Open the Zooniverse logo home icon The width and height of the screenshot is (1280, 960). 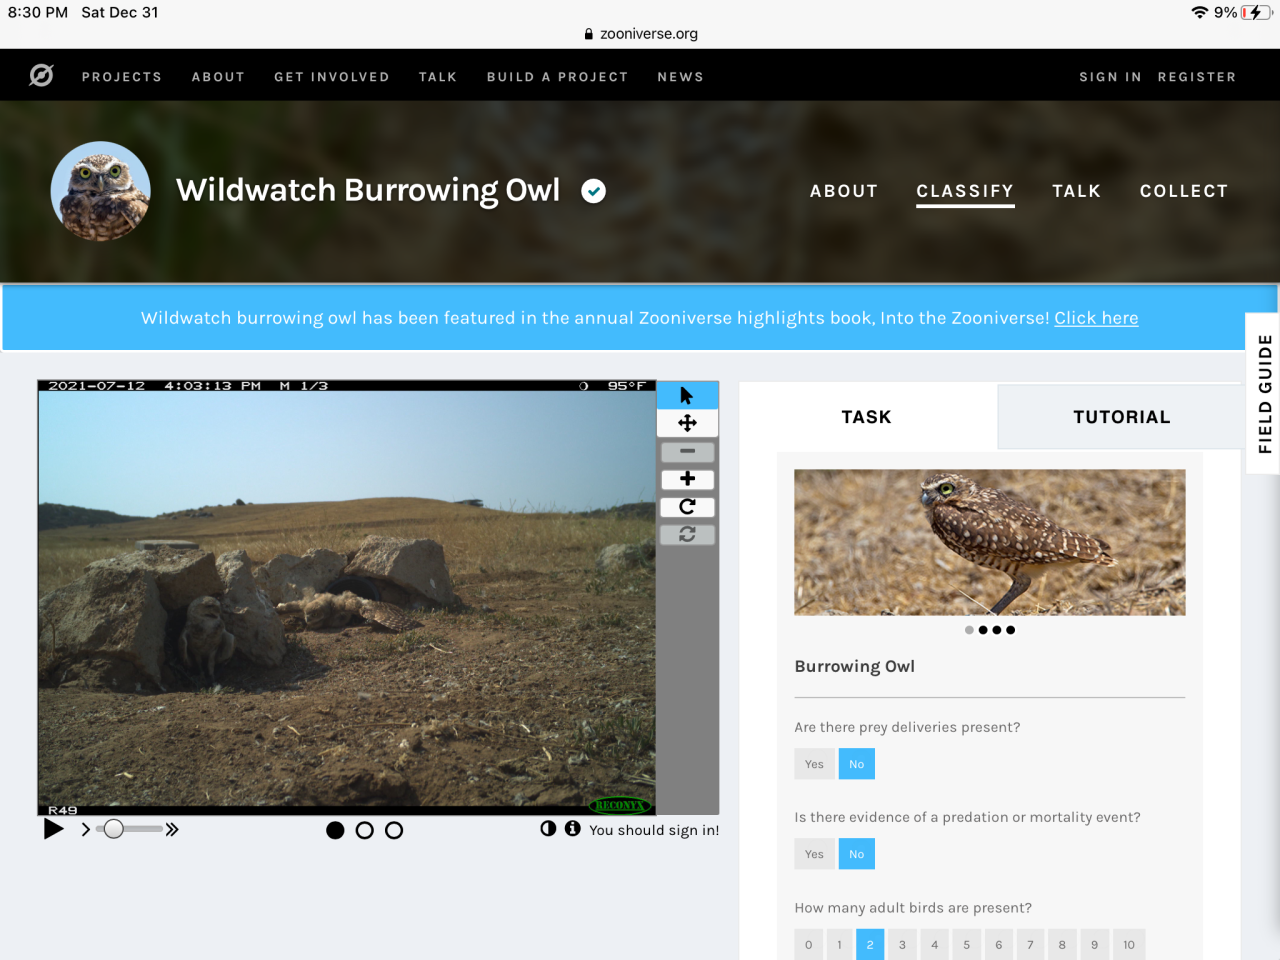point(41,75)
